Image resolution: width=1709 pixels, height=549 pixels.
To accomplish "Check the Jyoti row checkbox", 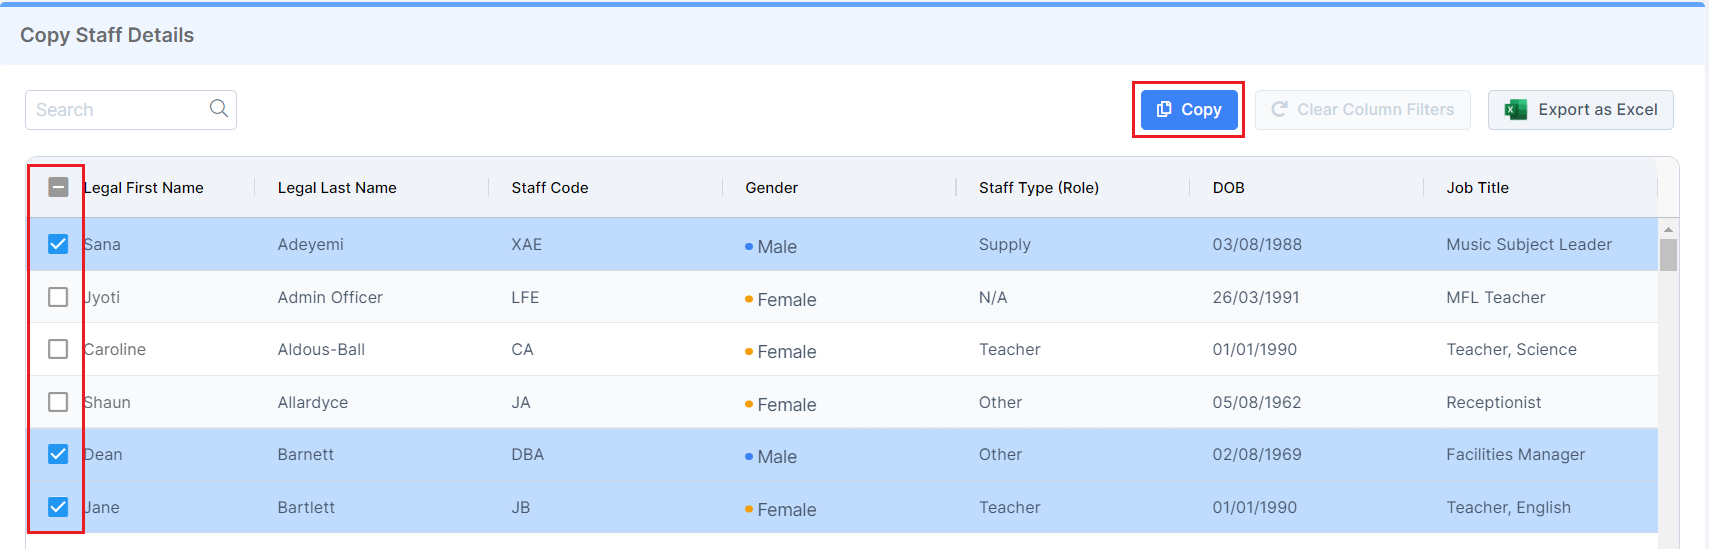I will [58, 297].
